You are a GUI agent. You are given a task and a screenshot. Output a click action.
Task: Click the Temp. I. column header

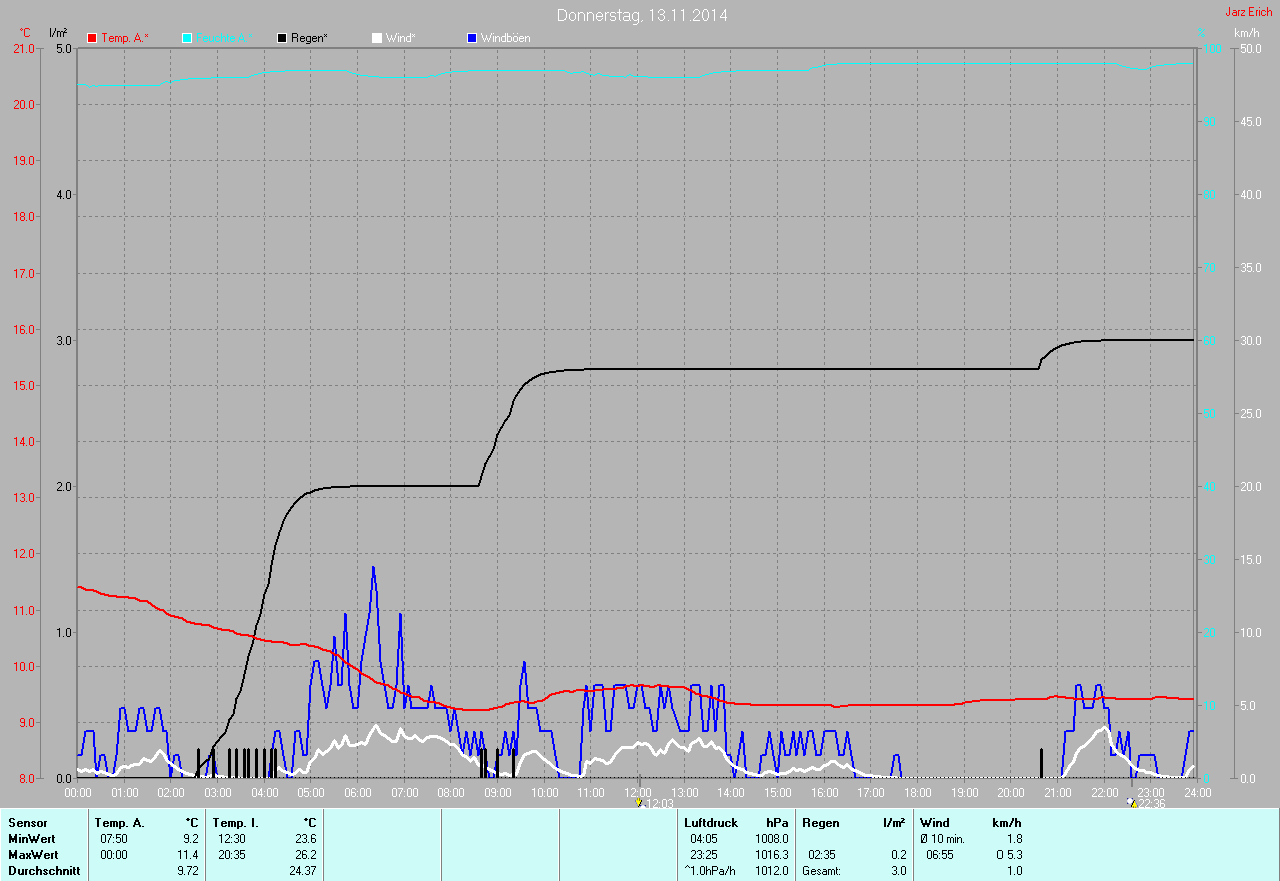(x=235, y=822)
